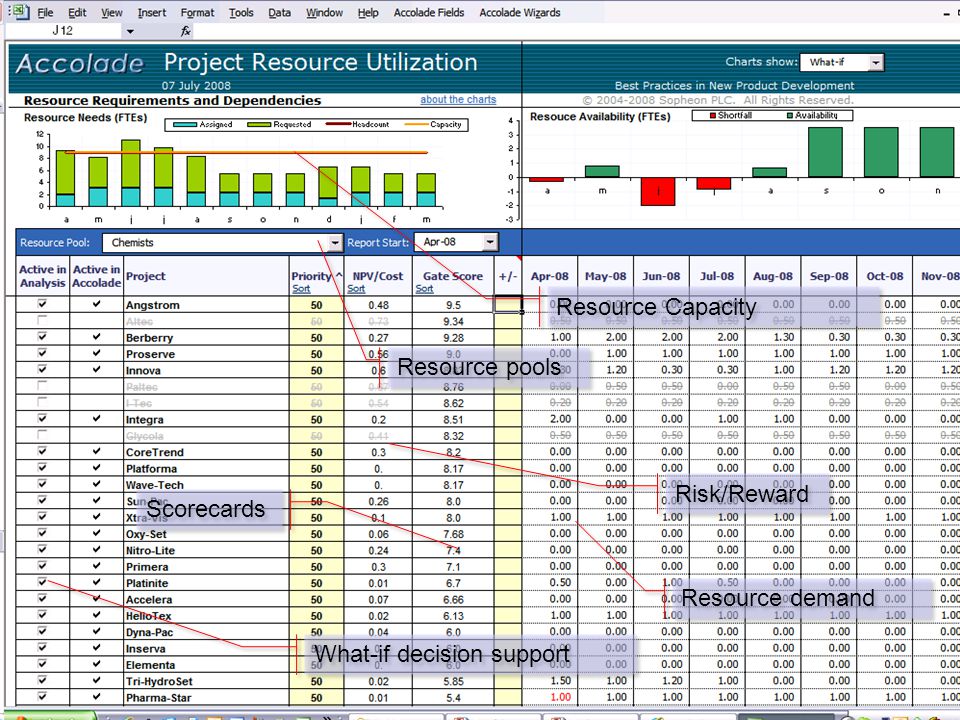
Task: Select the +/- cell in Angstrom row
Action: coord(508,304)
